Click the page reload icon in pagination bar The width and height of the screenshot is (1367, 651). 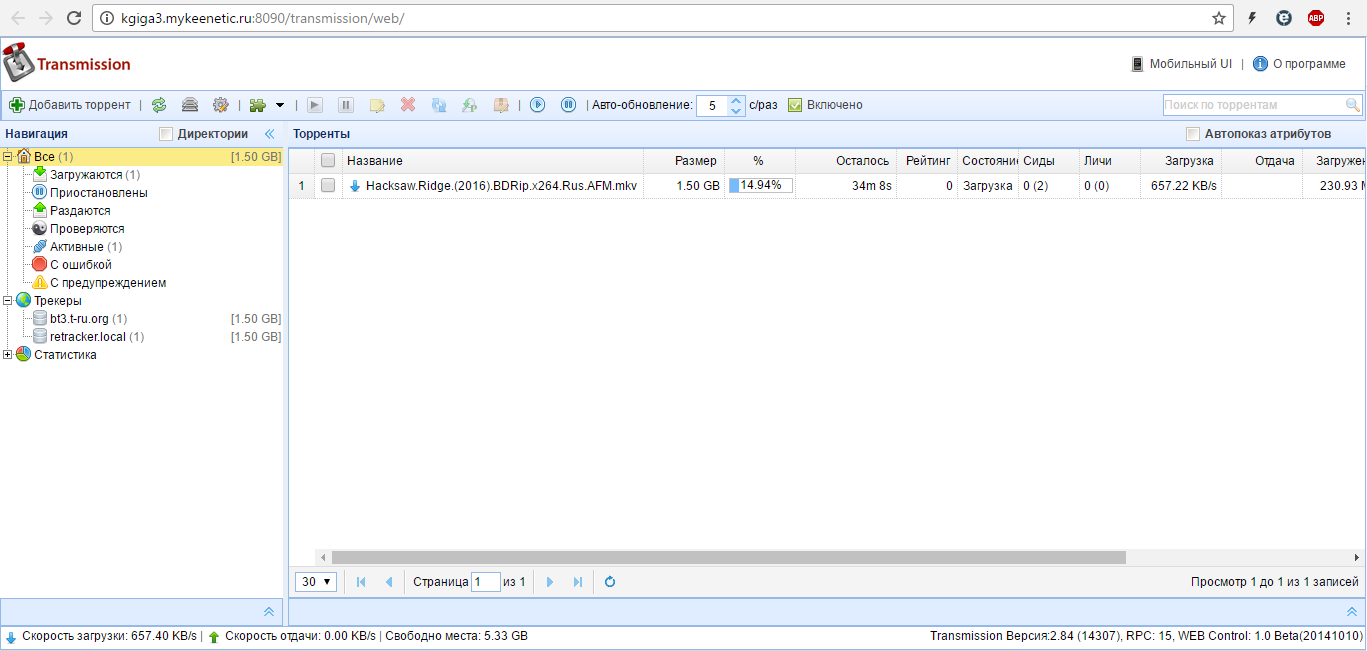click(610, 582)
